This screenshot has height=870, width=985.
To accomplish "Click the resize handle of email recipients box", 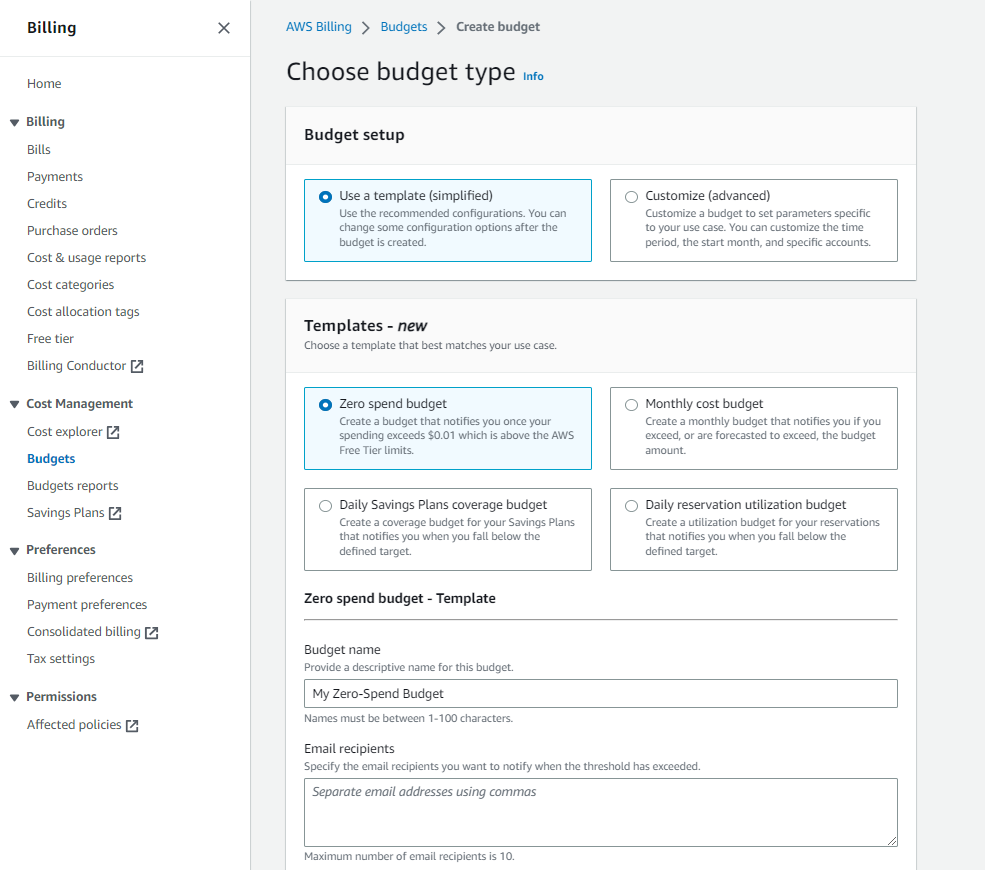I will [891, 841].
